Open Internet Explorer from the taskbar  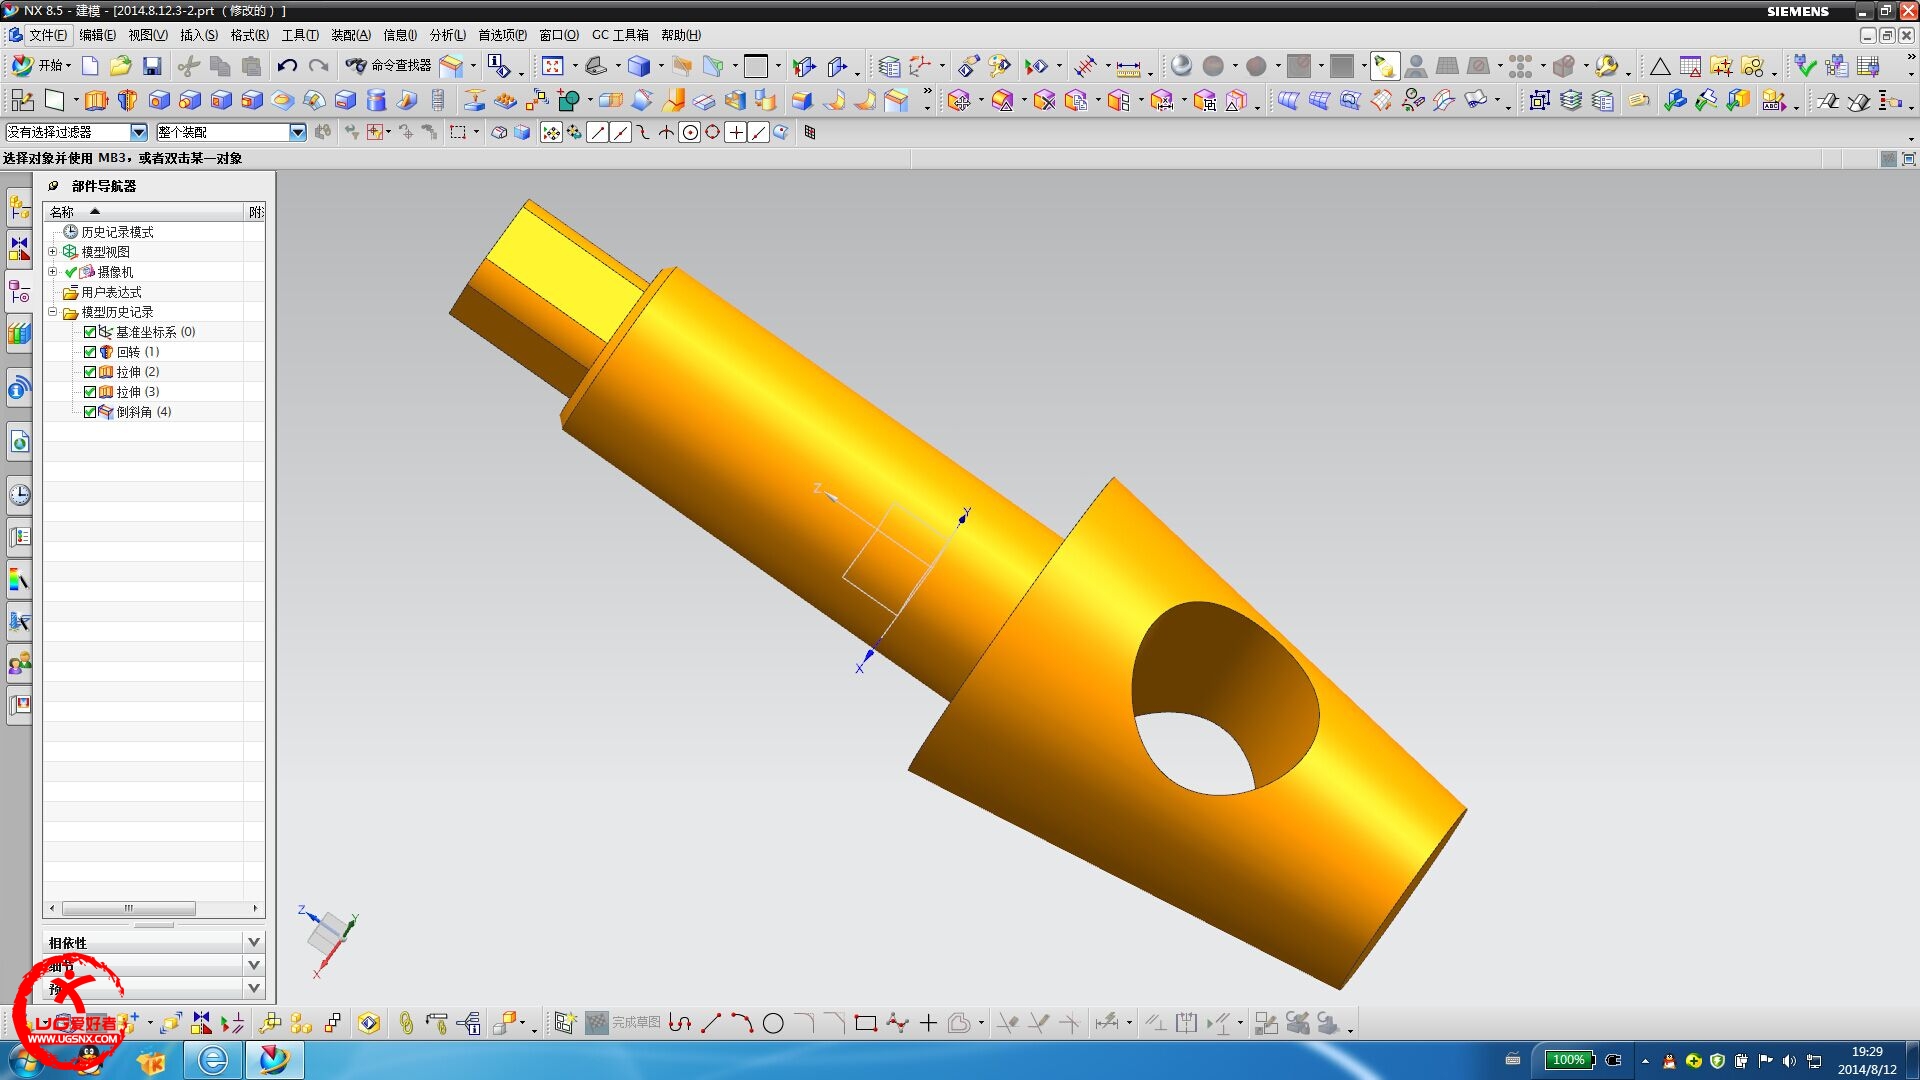click(x=212, y=1060)
